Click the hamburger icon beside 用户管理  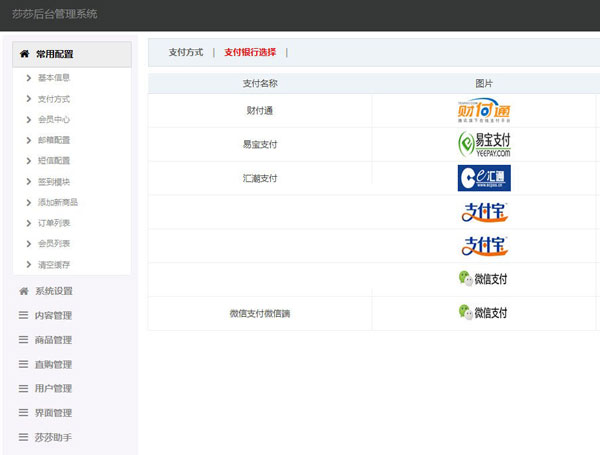coord(23,388)
